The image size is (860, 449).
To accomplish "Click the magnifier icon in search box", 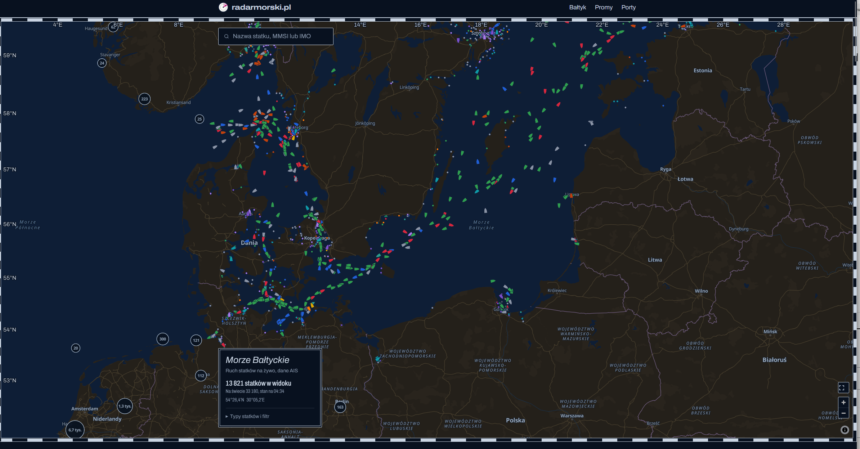I will [x=226, y=36].
